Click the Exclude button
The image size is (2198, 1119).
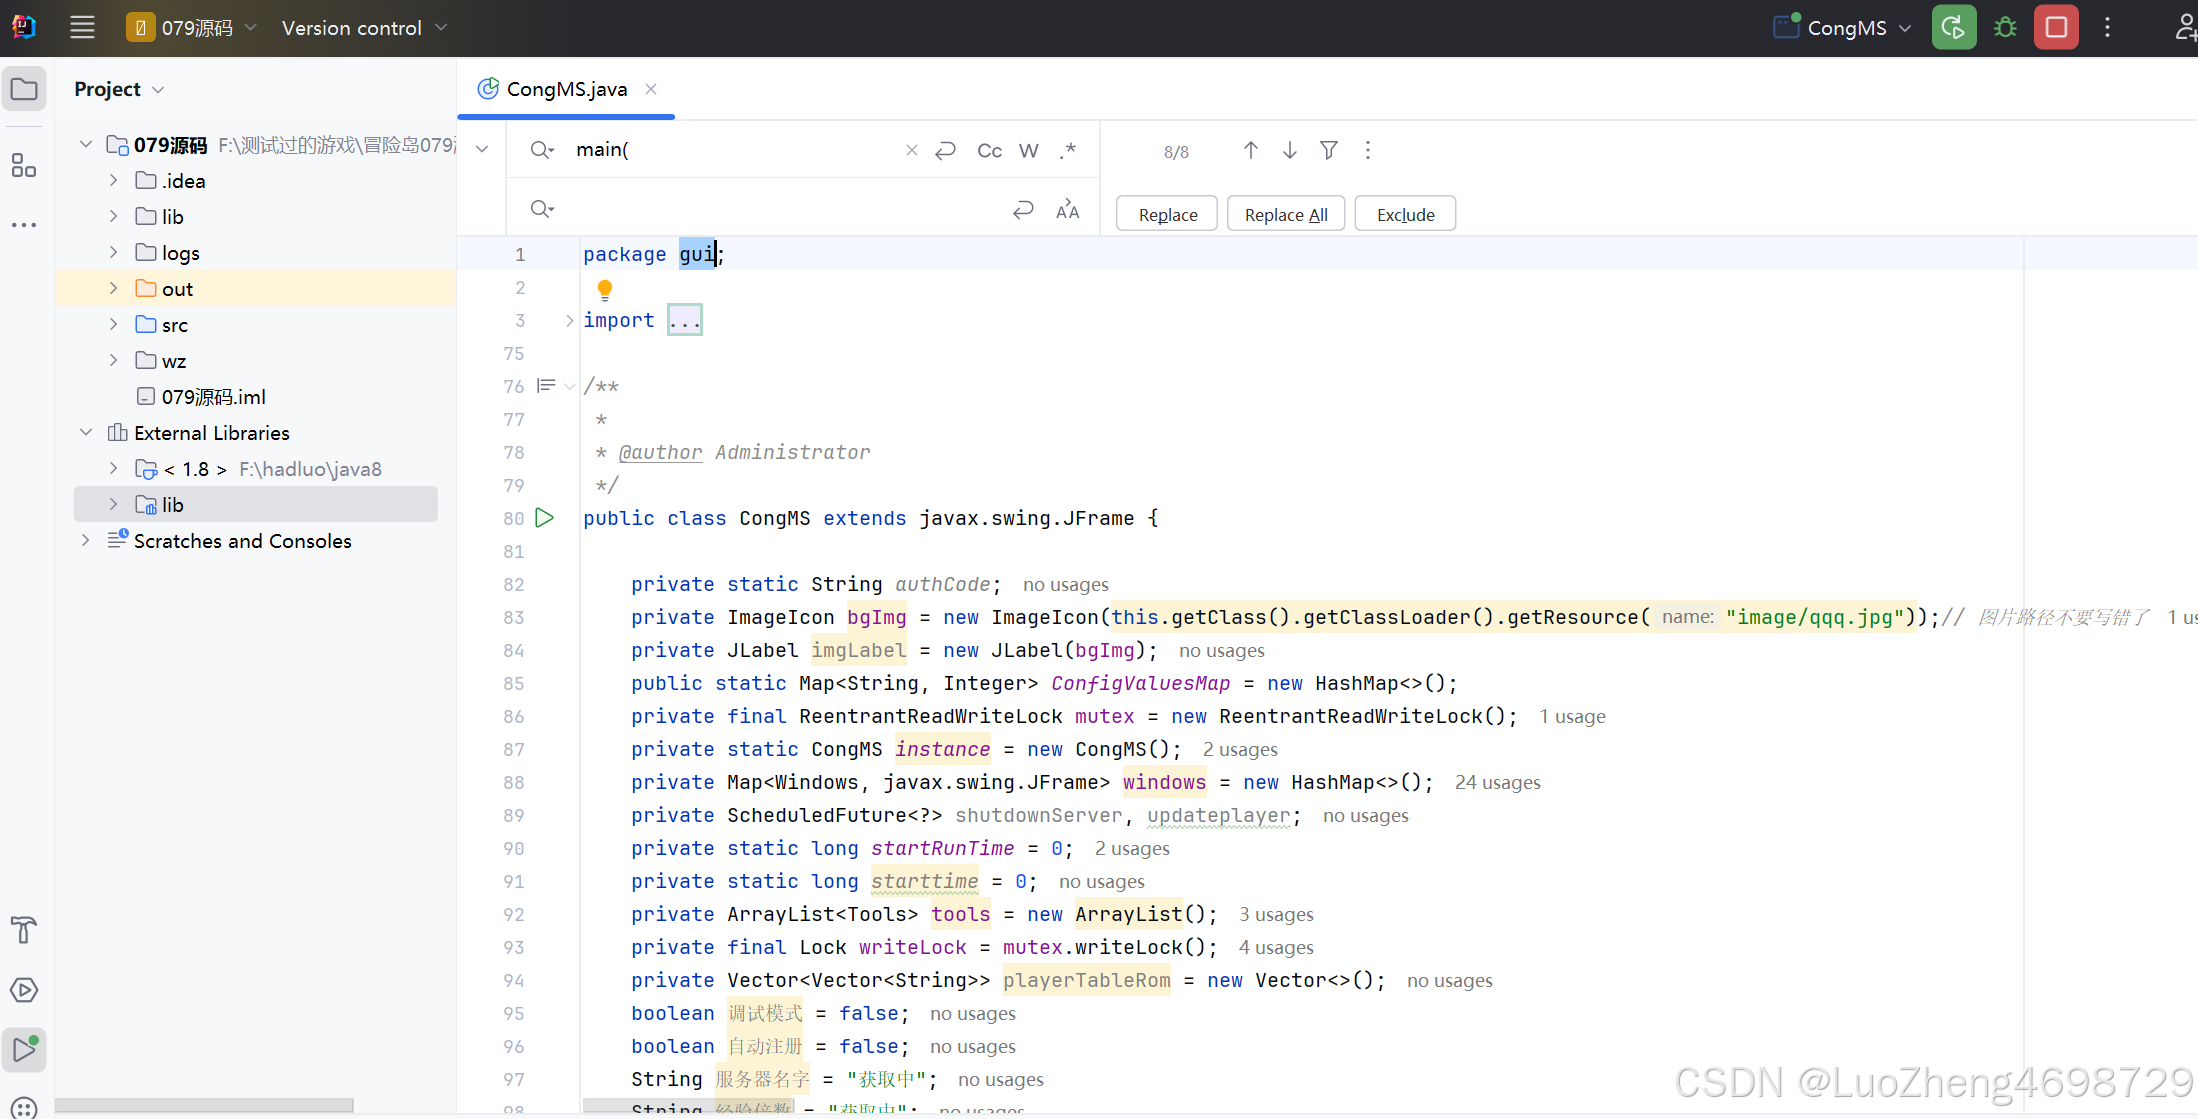[x=1404, y=214]
